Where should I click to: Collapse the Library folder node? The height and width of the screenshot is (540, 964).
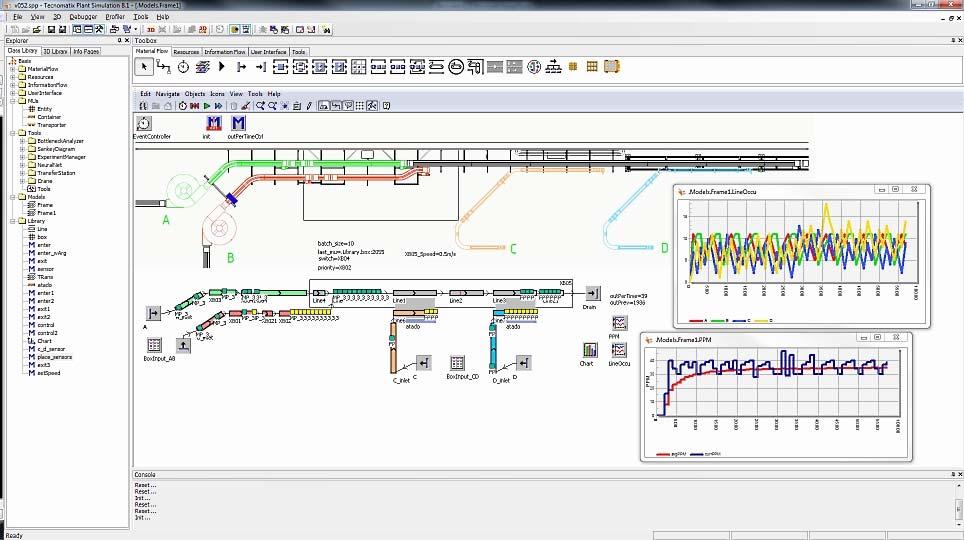pyautogui.click(x=12, y=221)
